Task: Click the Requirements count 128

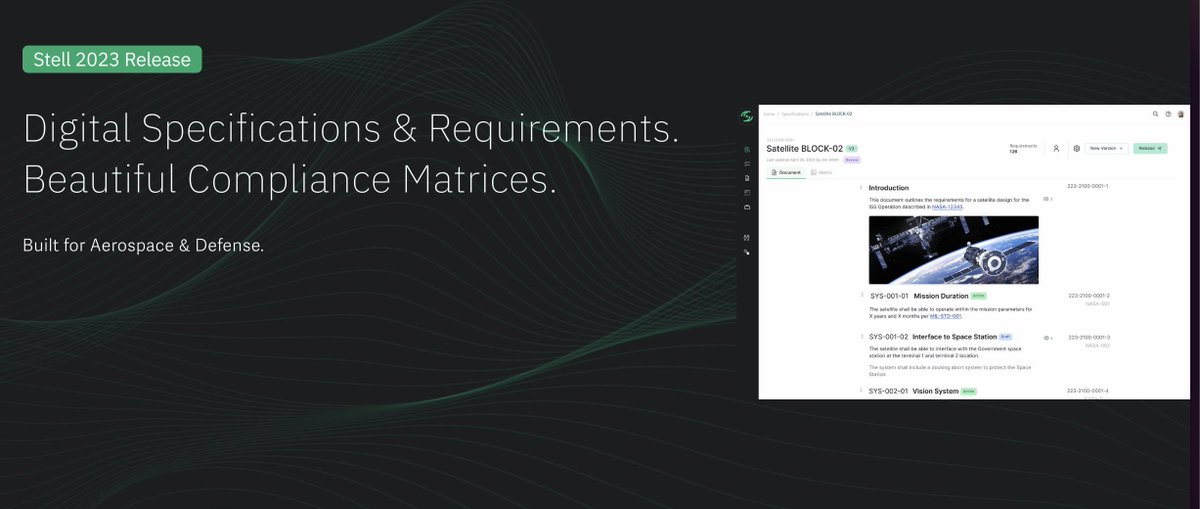Action: pos(1013,152)
